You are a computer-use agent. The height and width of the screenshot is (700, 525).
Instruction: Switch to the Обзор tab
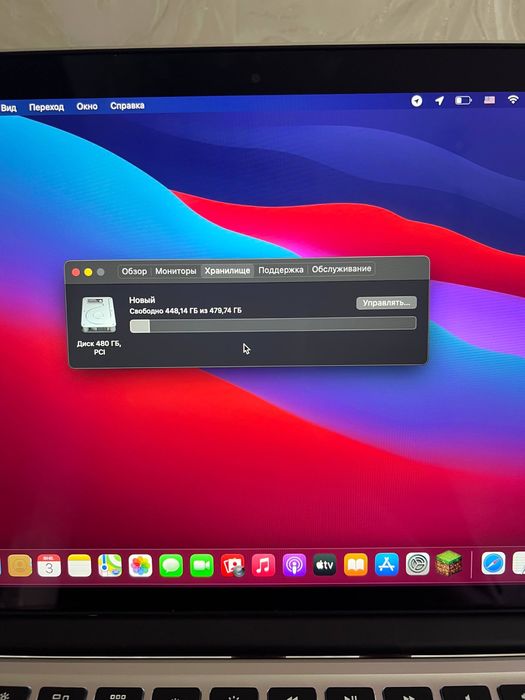(134, 271)
